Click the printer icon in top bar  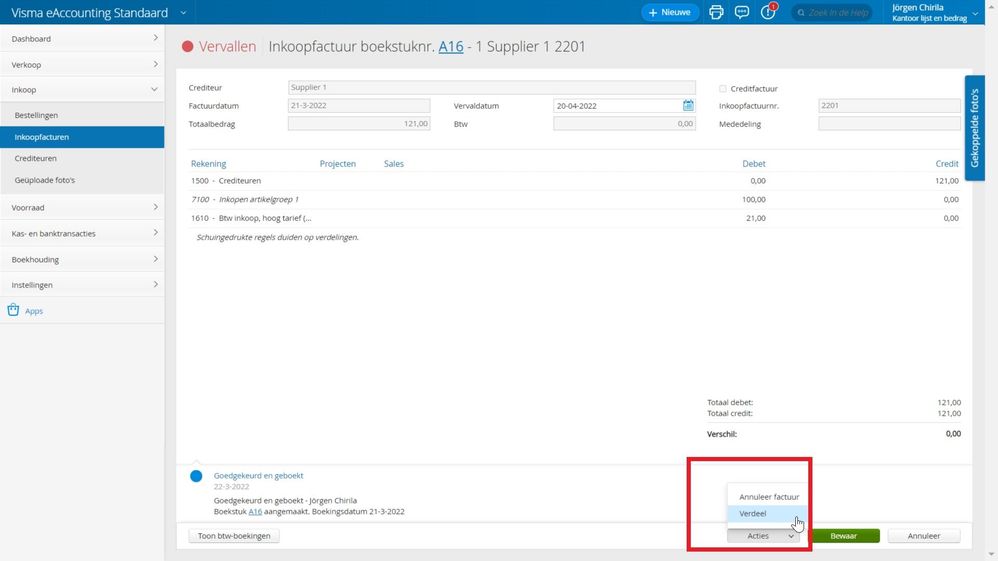click(716, 13)
